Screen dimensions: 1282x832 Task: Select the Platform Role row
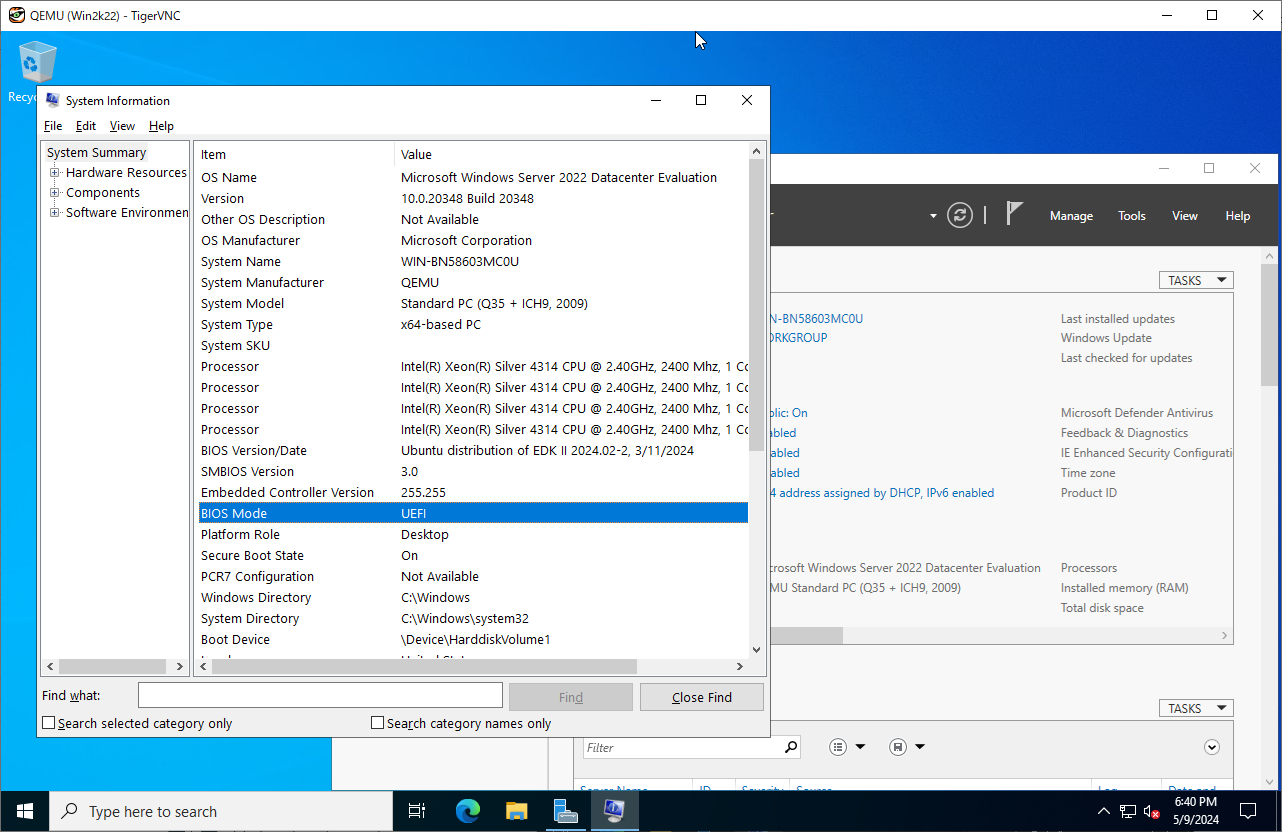pyautogui.click(x=472, y=534)
